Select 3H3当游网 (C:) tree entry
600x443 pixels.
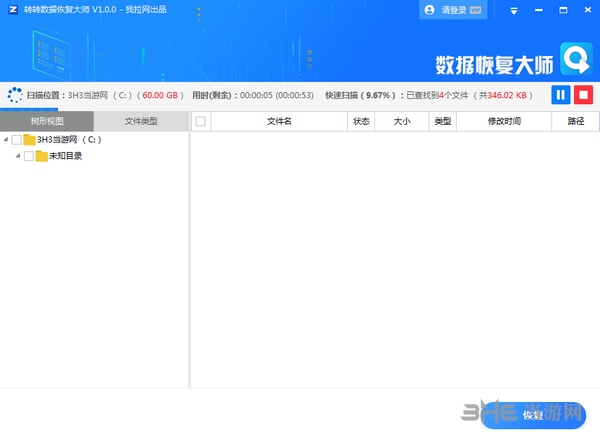[x=69, y=140]
